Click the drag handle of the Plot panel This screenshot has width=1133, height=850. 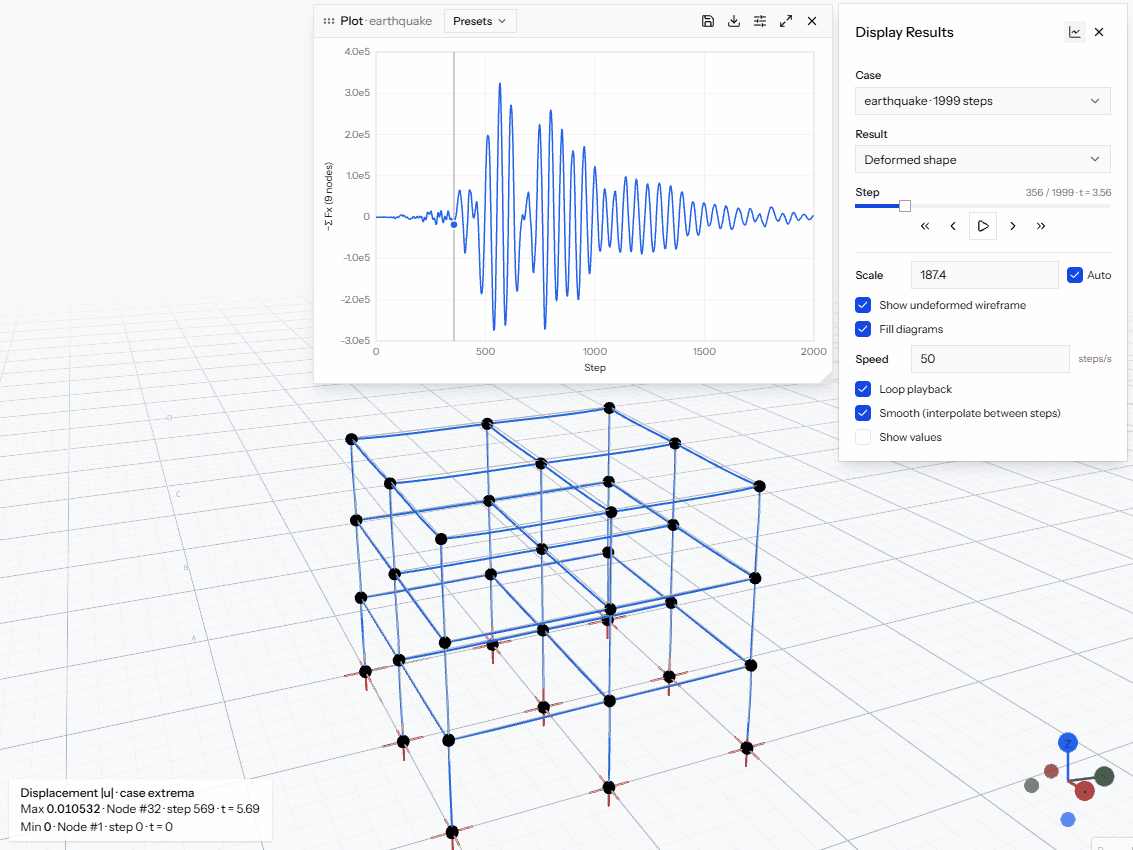click(x=329, y=21)
